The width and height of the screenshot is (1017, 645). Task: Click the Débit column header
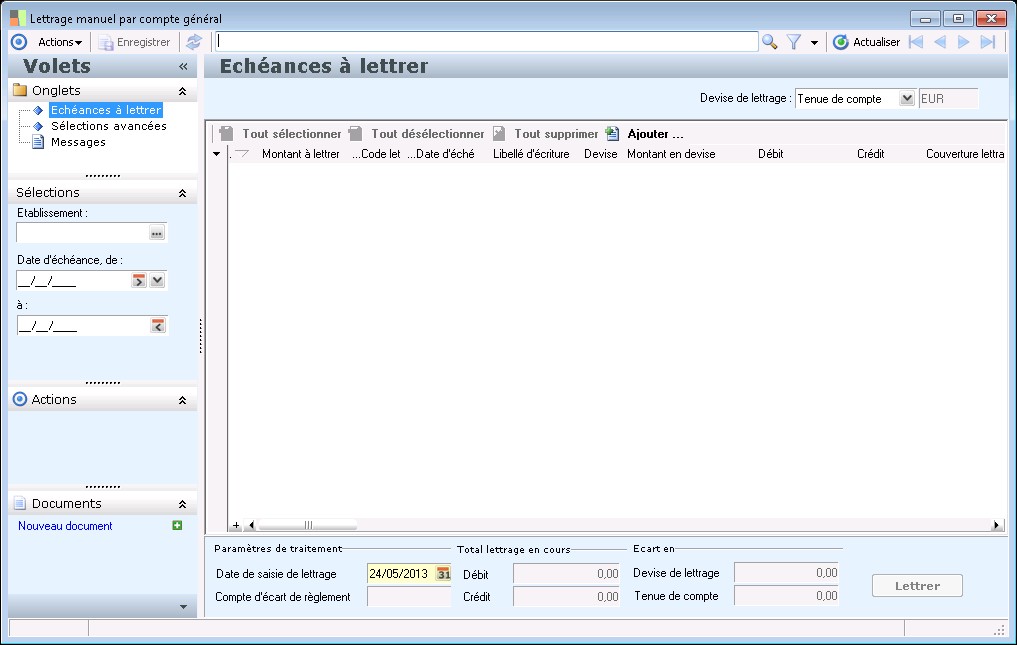click(x=771, y=154)
